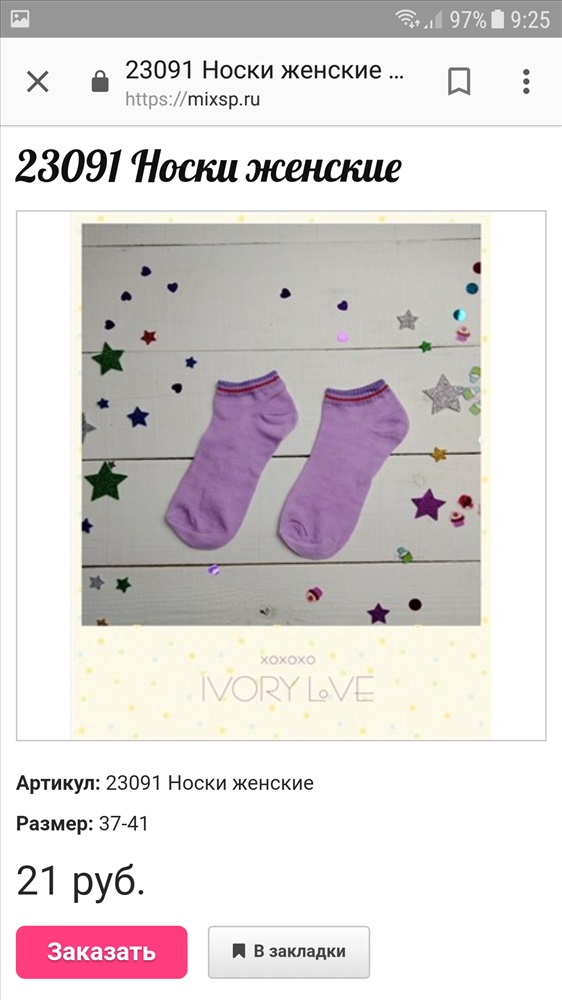
Task: Tap the Артикул product code line
Action: pos(165,783)
